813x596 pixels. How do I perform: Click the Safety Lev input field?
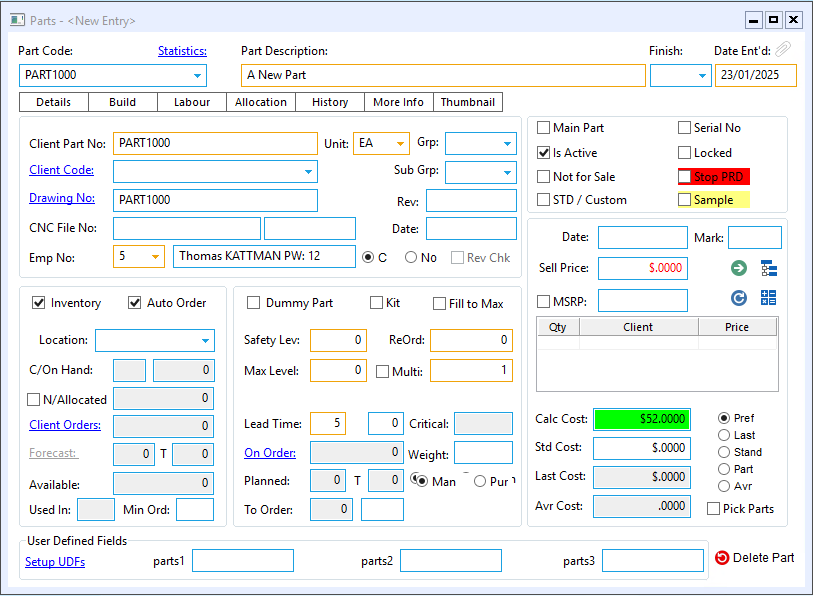coord(339,340)
